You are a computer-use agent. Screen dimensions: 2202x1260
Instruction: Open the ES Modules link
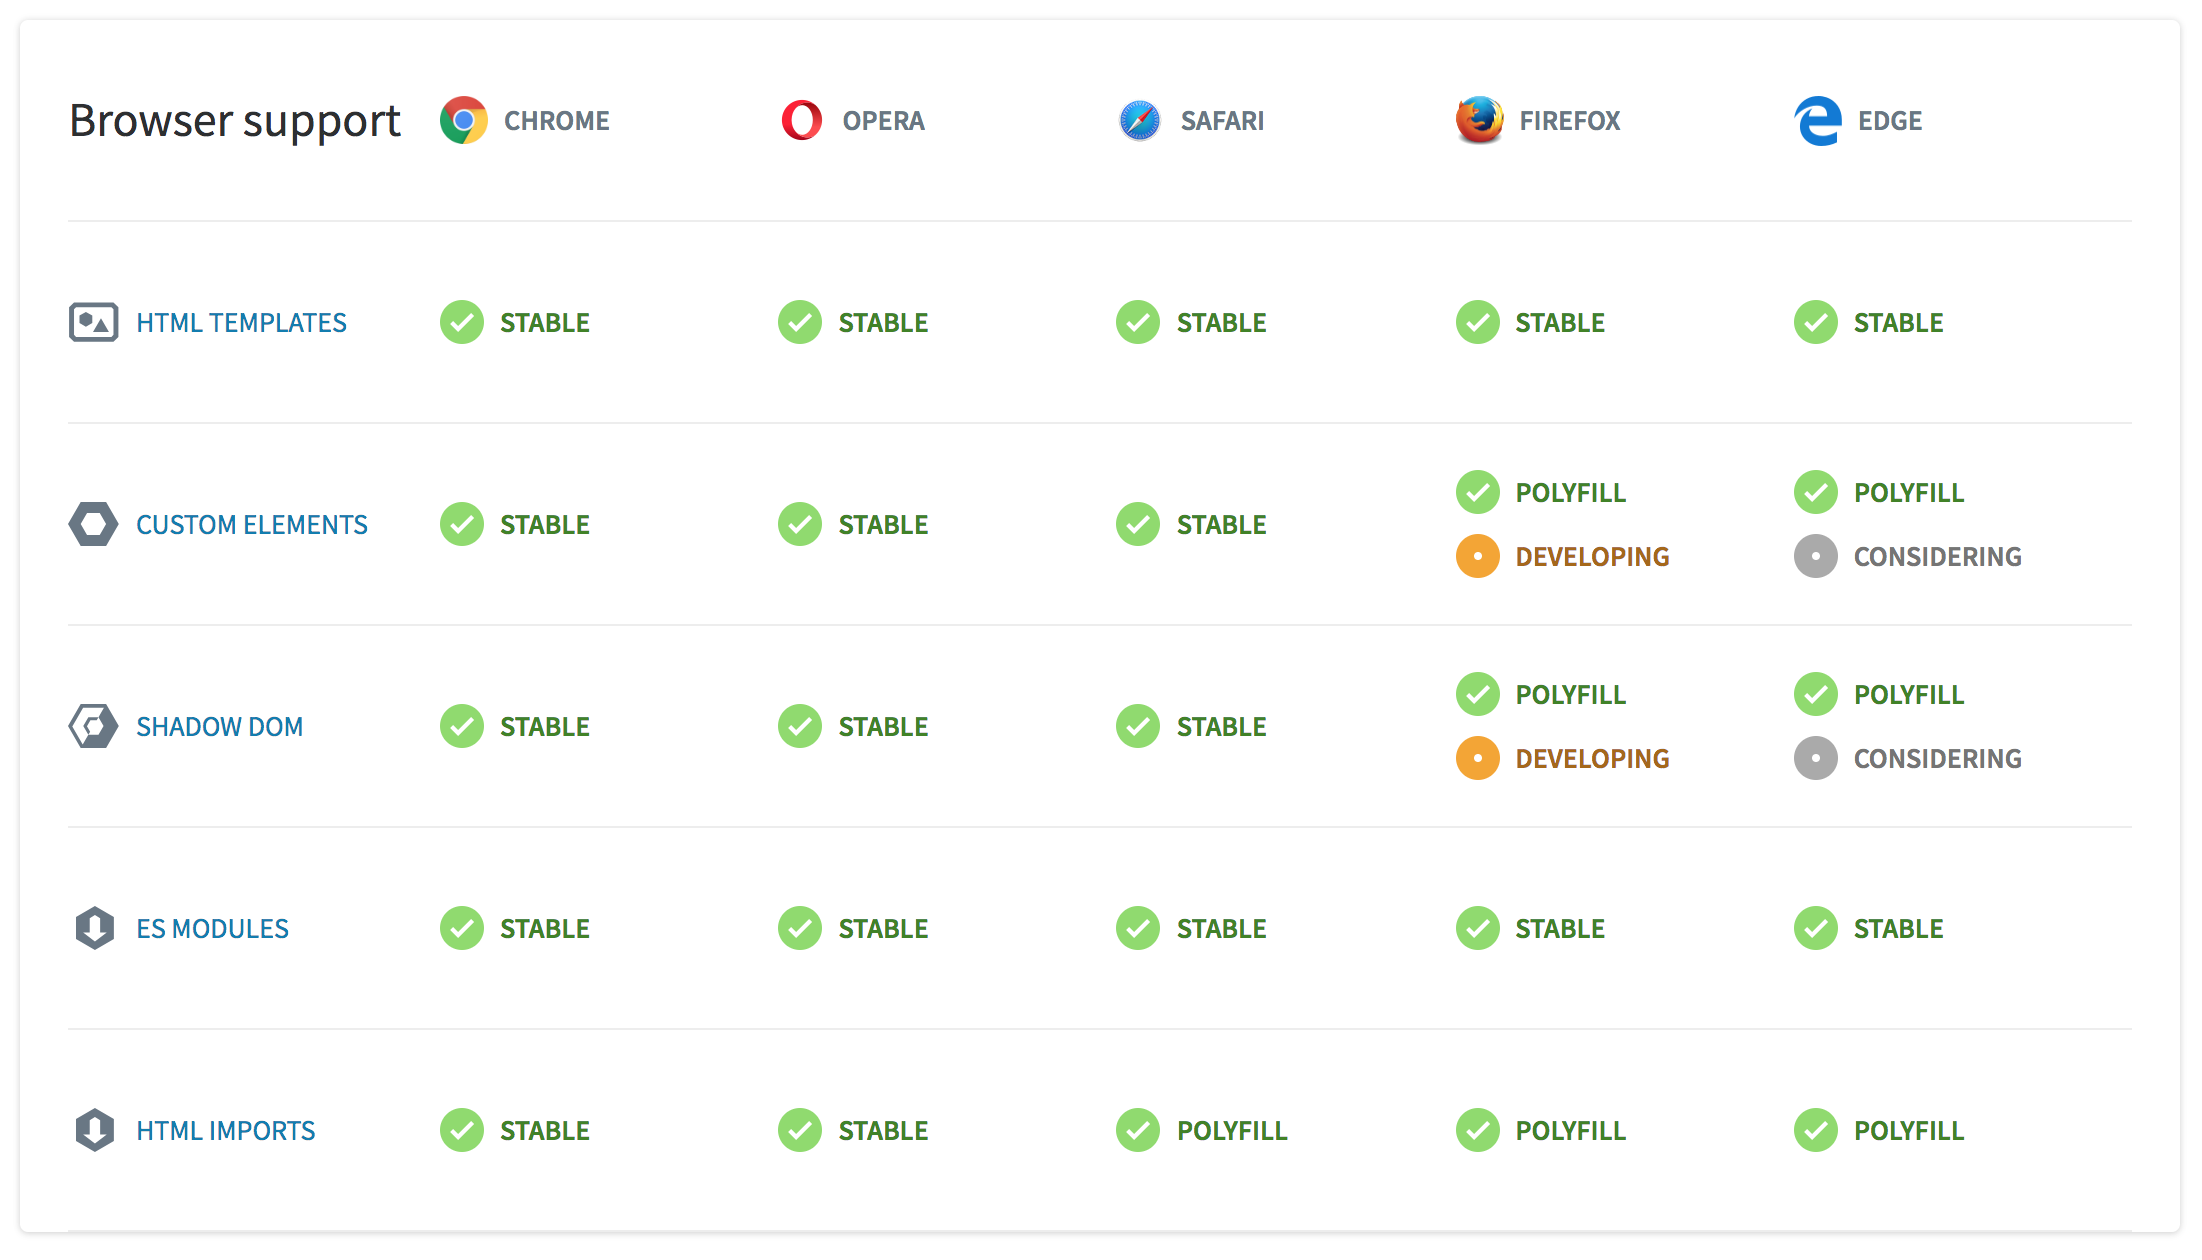pyautogui.click(x=212, y=929)
